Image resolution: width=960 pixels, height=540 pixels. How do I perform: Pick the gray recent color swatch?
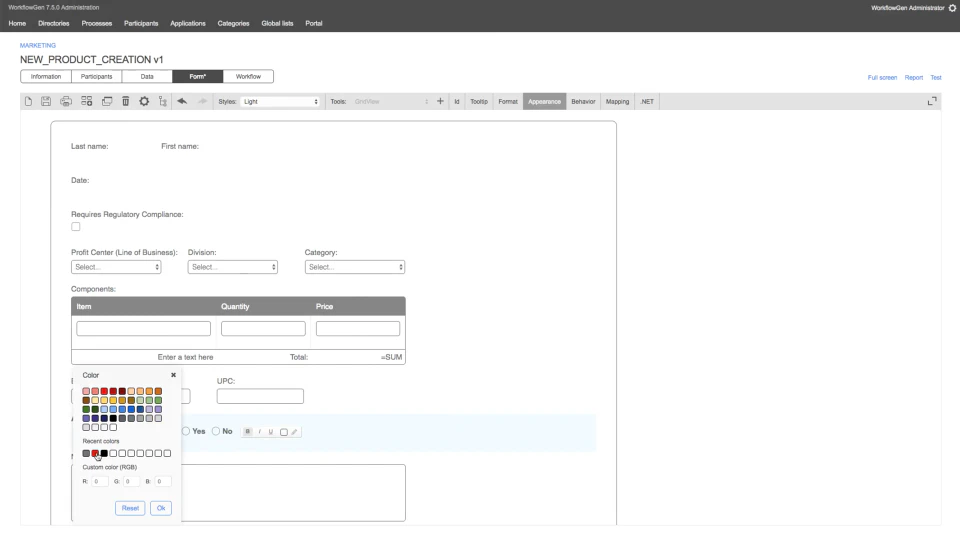coord(86,454)
